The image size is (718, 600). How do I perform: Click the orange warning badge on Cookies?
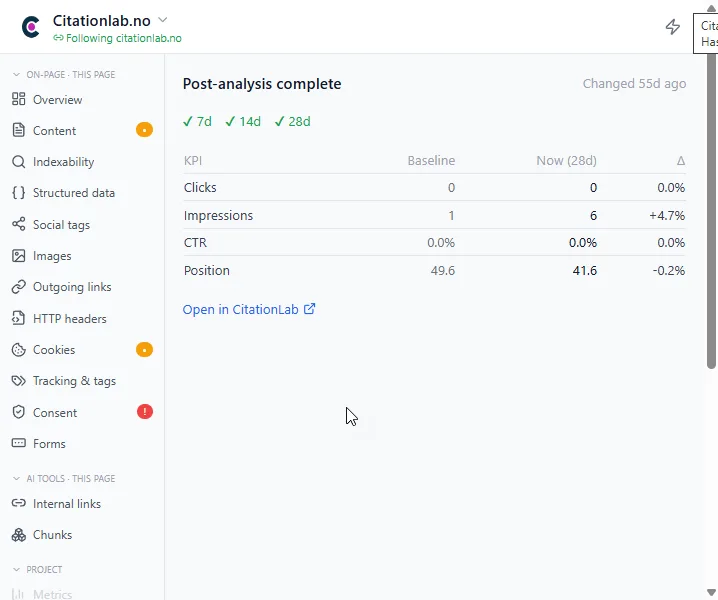coord(144,350)
